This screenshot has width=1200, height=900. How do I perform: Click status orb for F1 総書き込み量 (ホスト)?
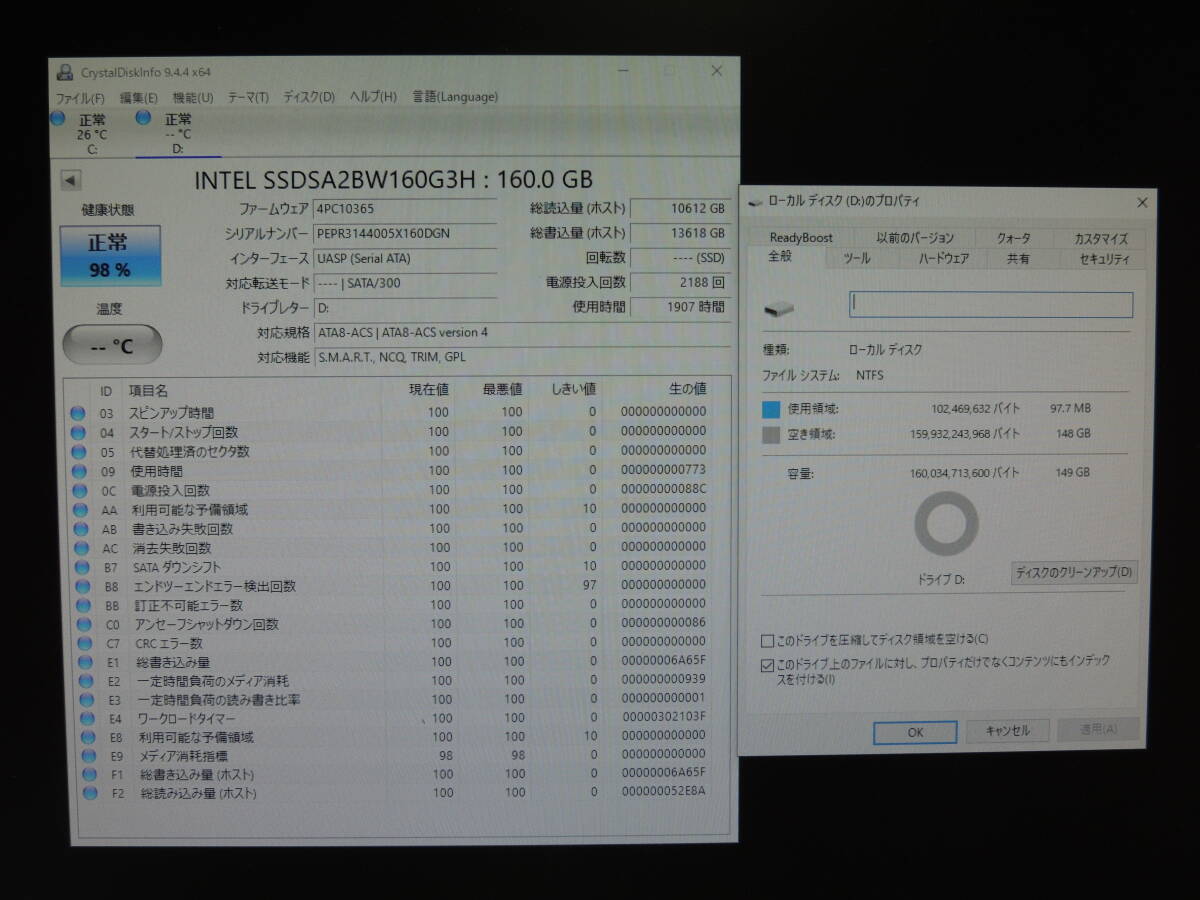pyautogui.click(x=90, y=774)
